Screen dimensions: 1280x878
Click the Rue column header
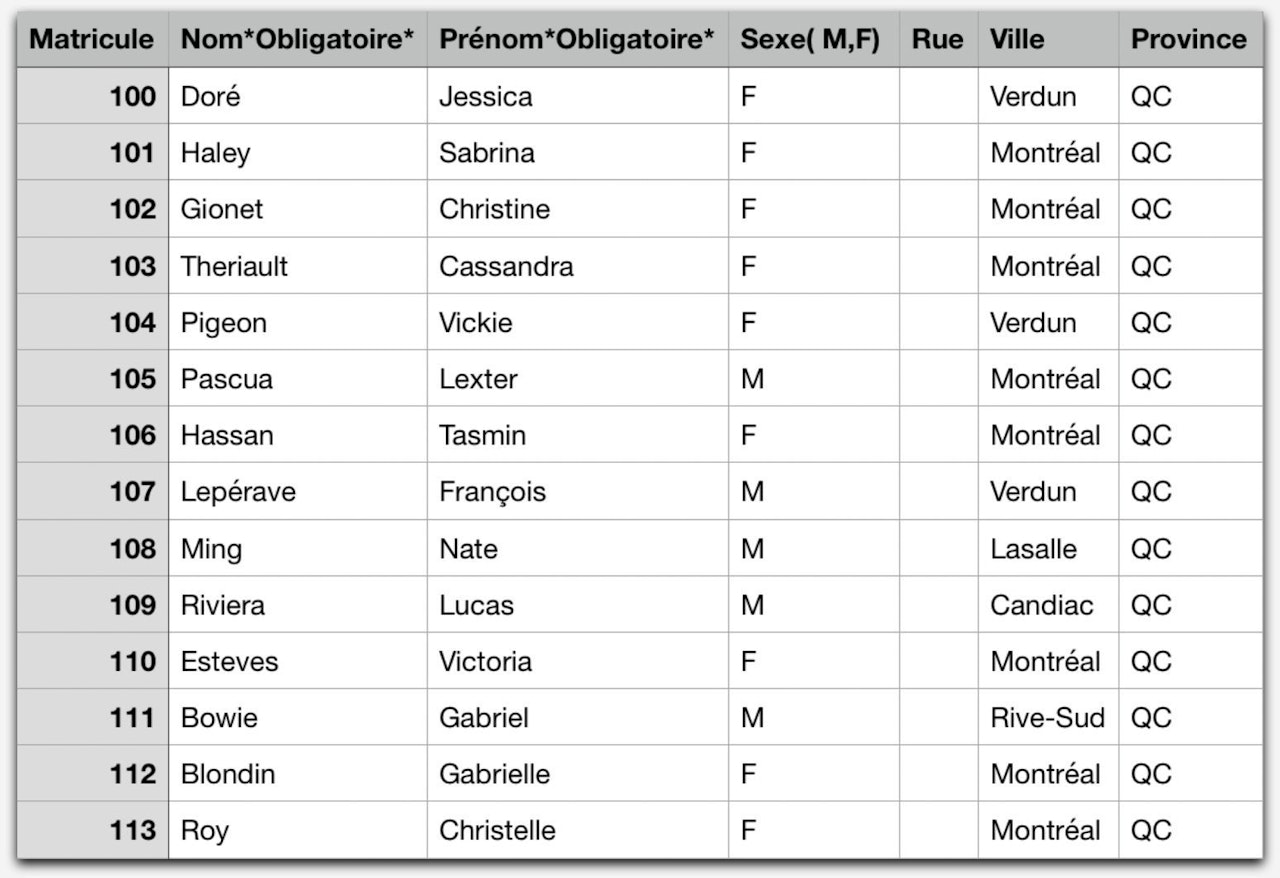point(937,40)
